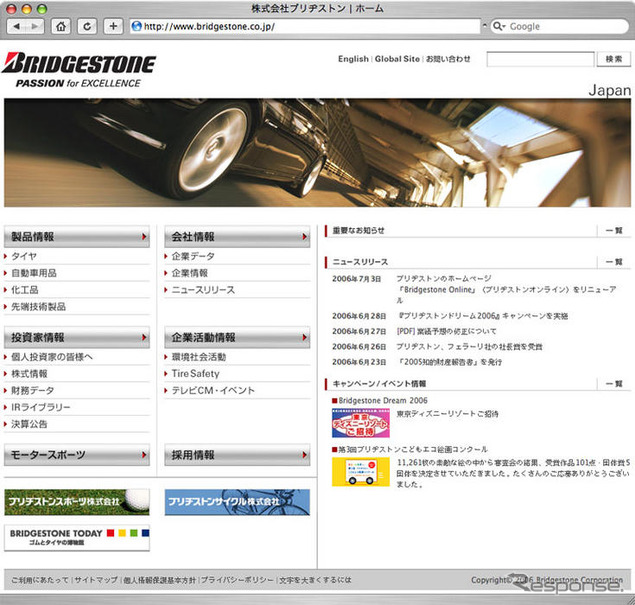Screen dimensions: 635x605
Task: Click the red arrow on モータースポーツ header
Action: pyautogui.click(x=144, y=455)
